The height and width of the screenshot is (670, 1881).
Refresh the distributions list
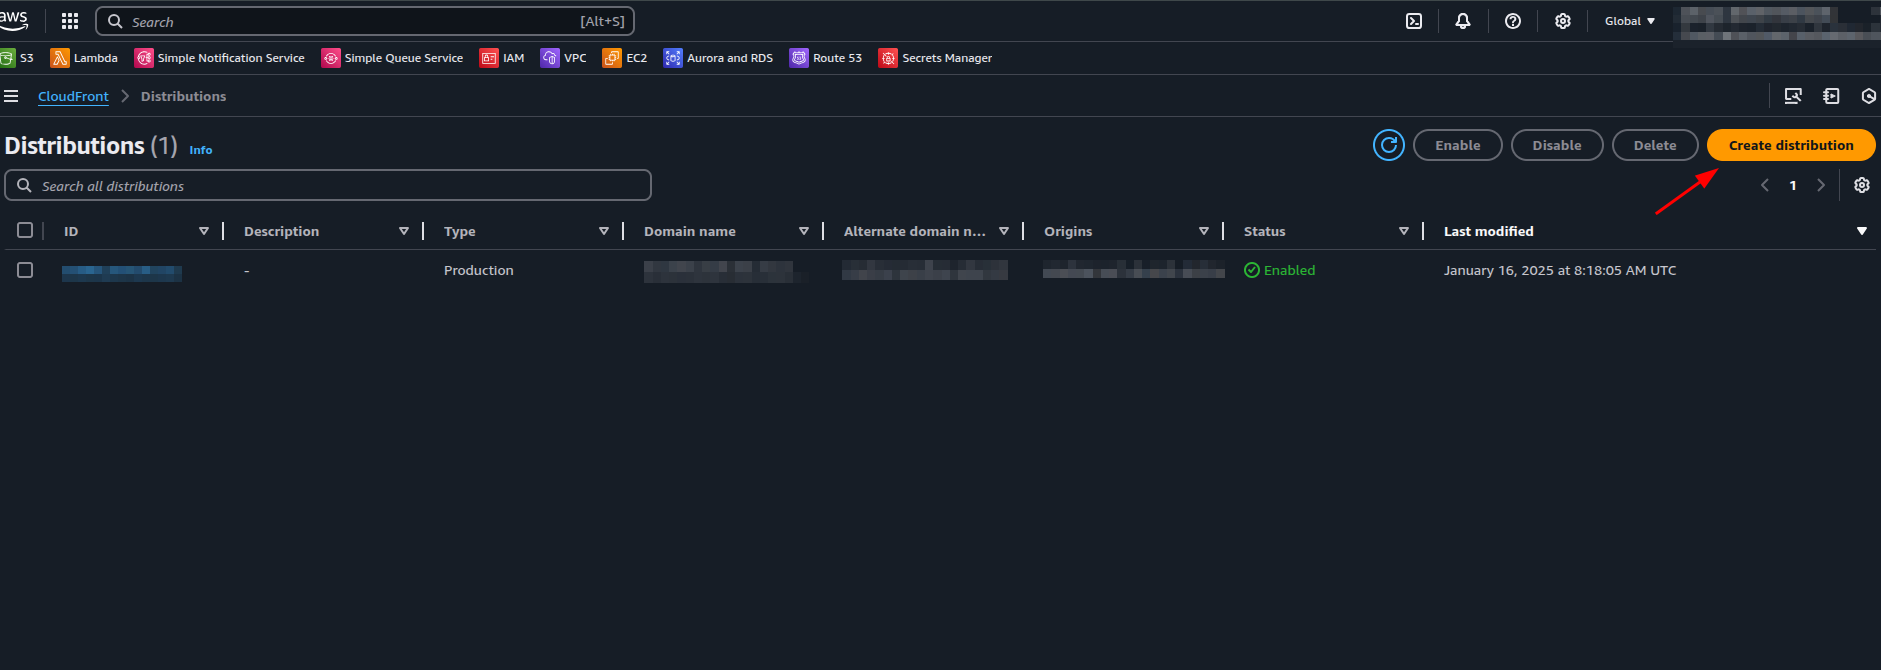pyautogui.click(x=1389, y=145)
